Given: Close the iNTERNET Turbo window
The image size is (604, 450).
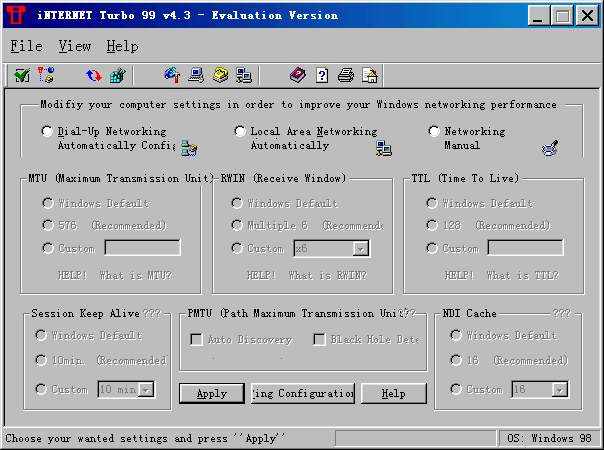Looking at the screenshot, I should pyautogui.click(x=587, y=16).
